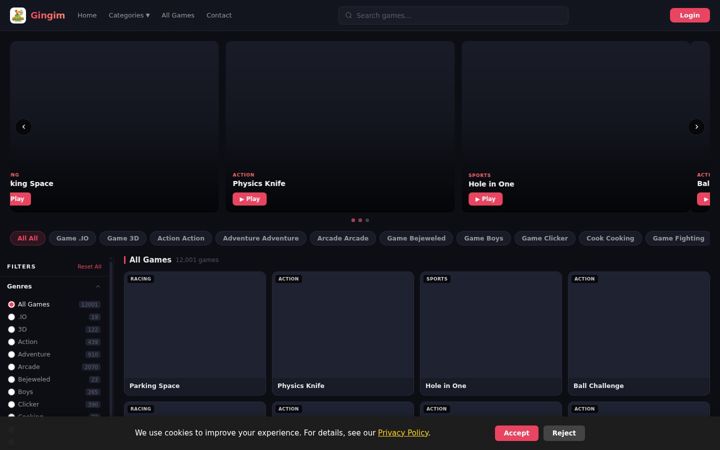Select the 3D genre radio
This screenshot has width=720, height=450.
(11, 329)
